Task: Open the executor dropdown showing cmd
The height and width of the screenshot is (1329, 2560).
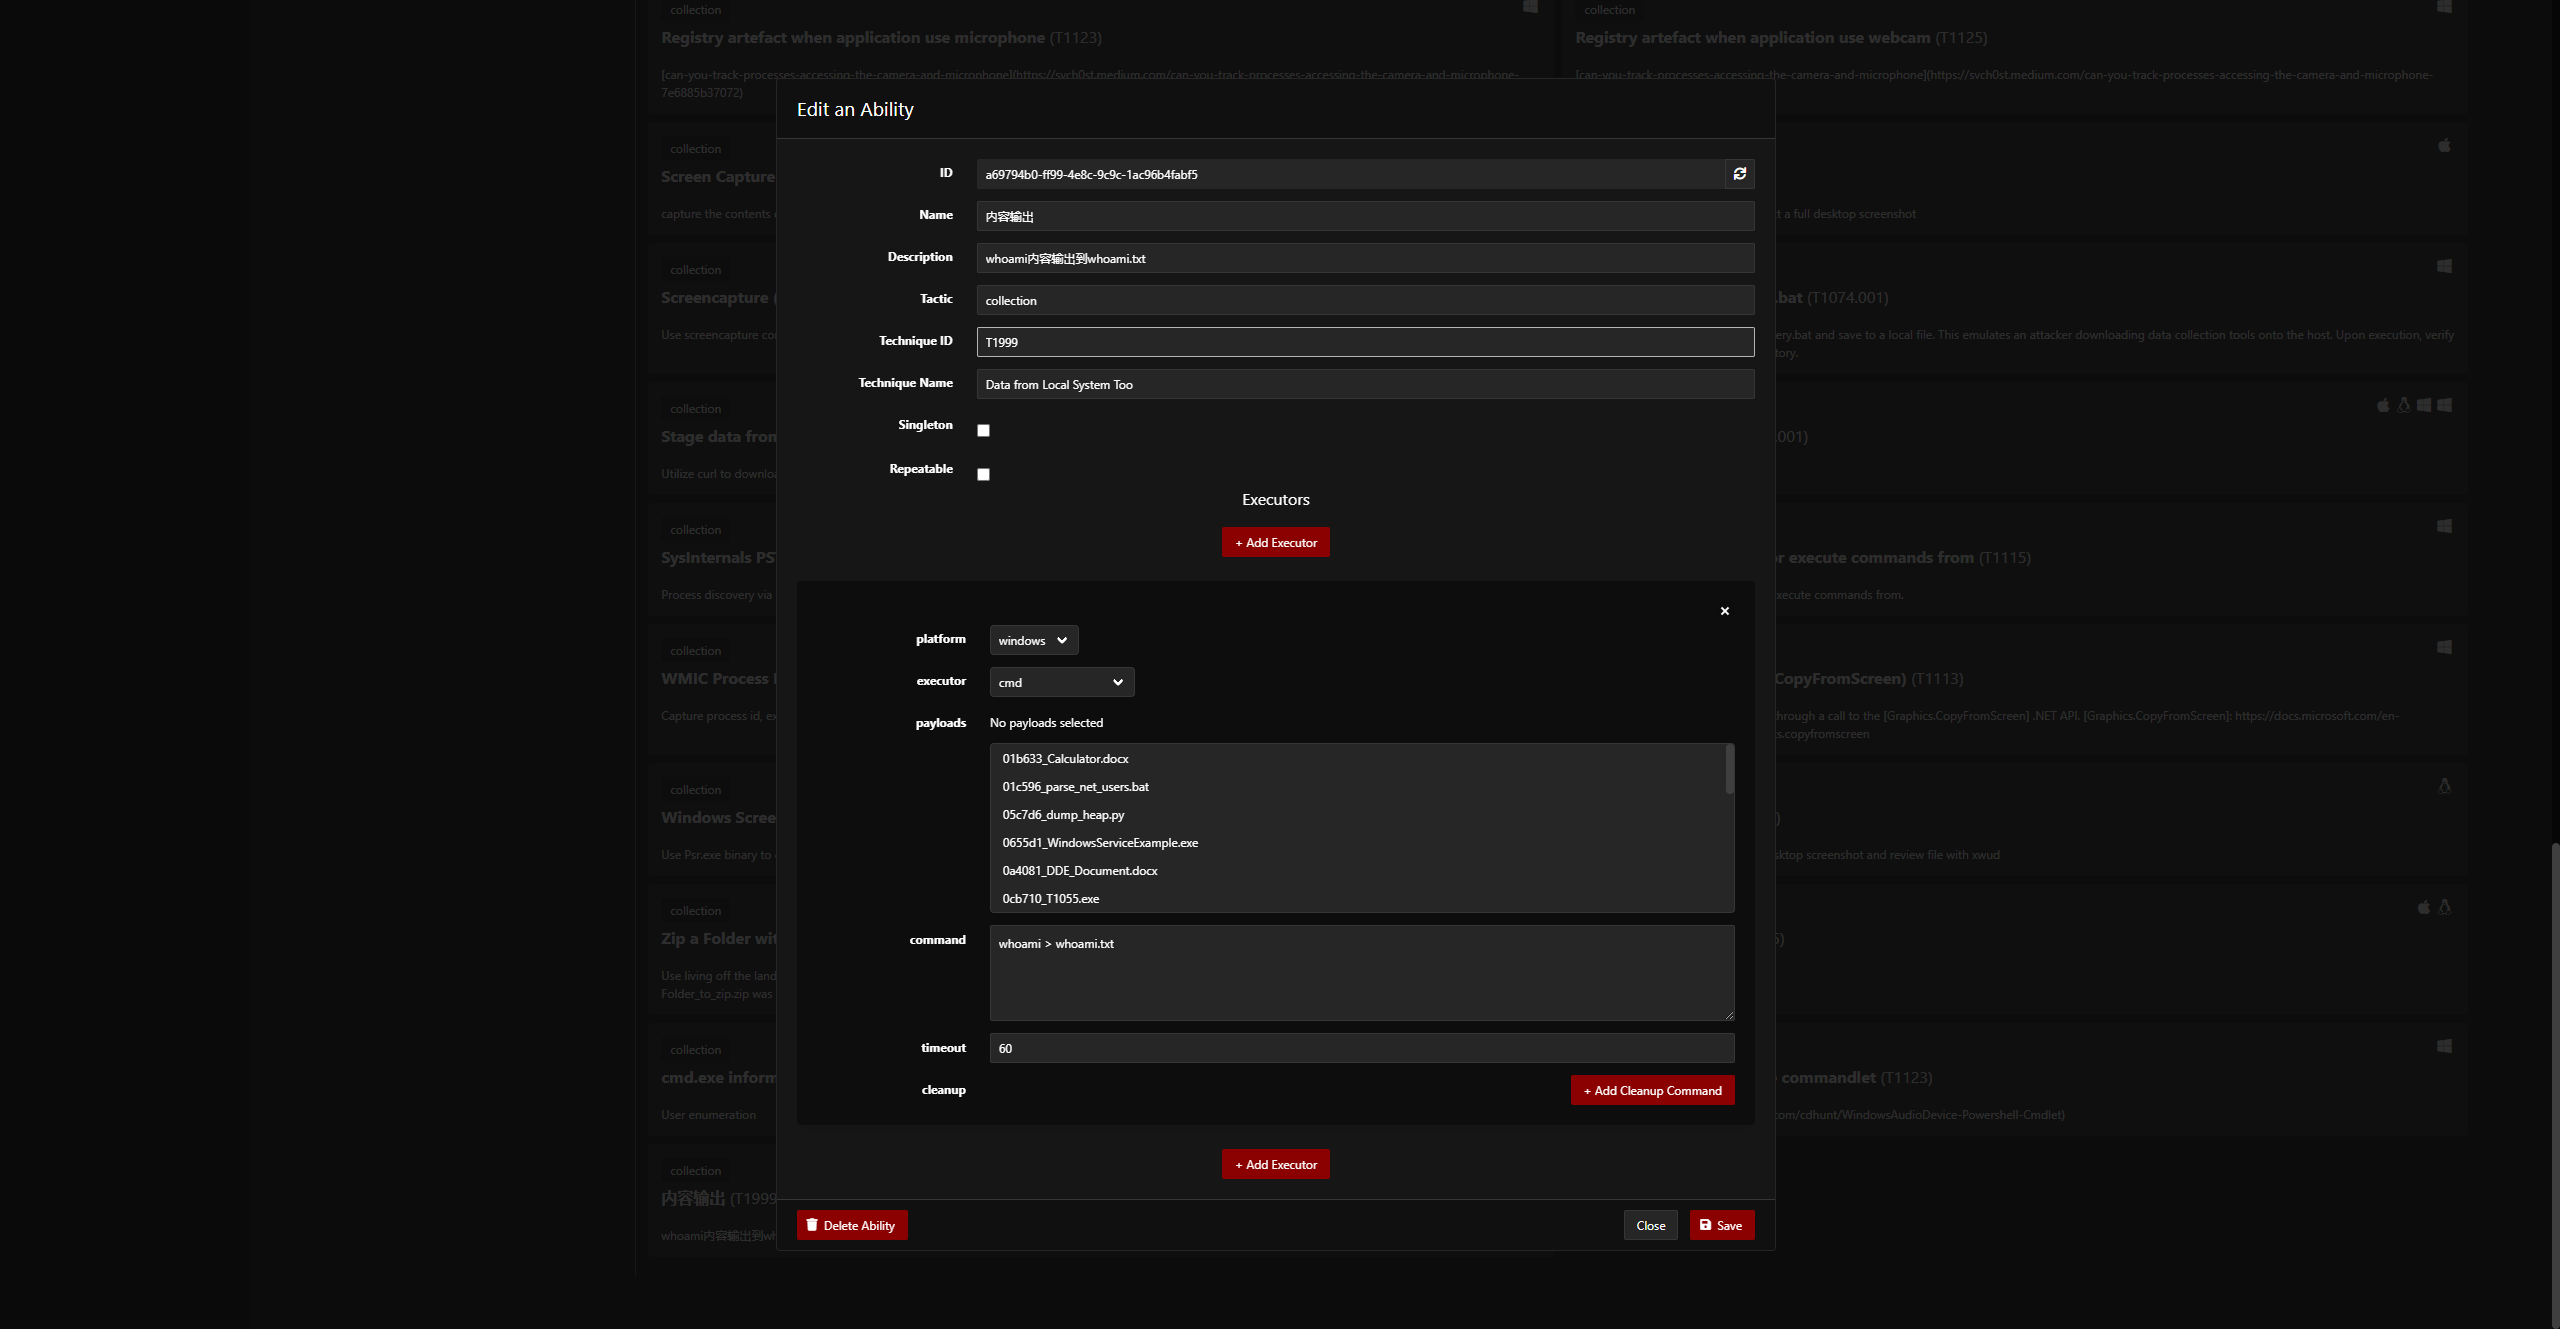Action: pyautogui.click(x=1060, y=681)
